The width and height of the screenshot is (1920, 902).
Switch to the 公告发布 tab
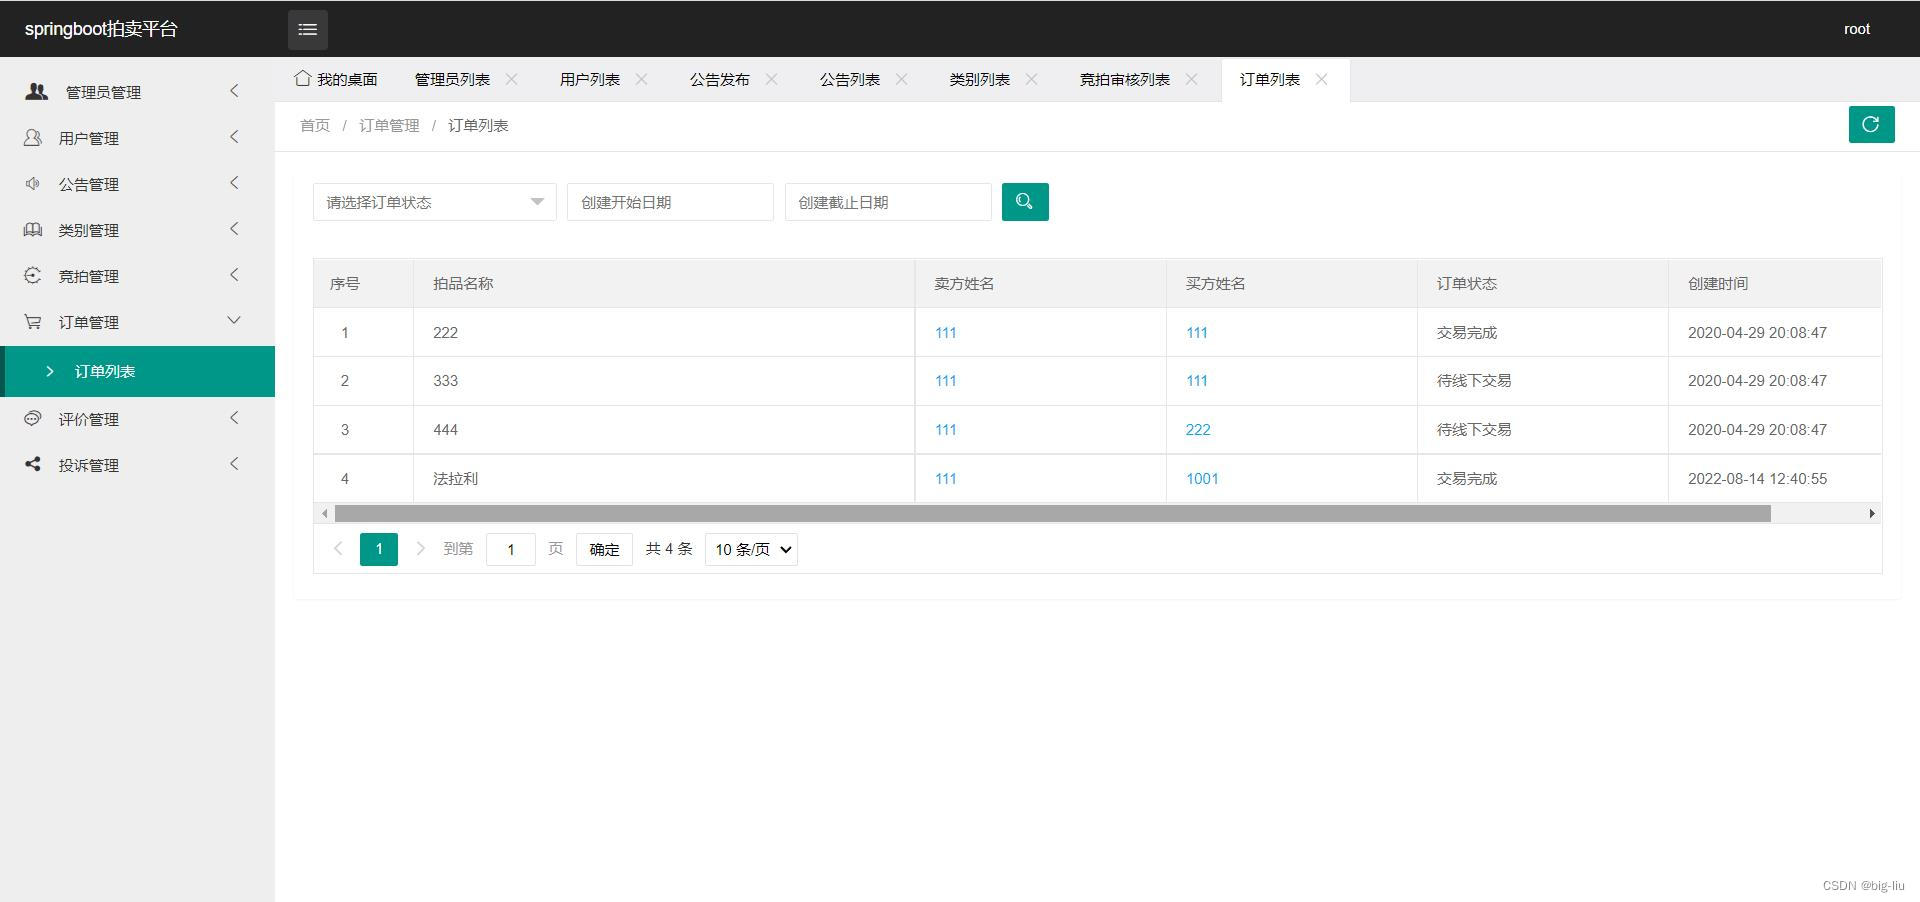(720, 79)
